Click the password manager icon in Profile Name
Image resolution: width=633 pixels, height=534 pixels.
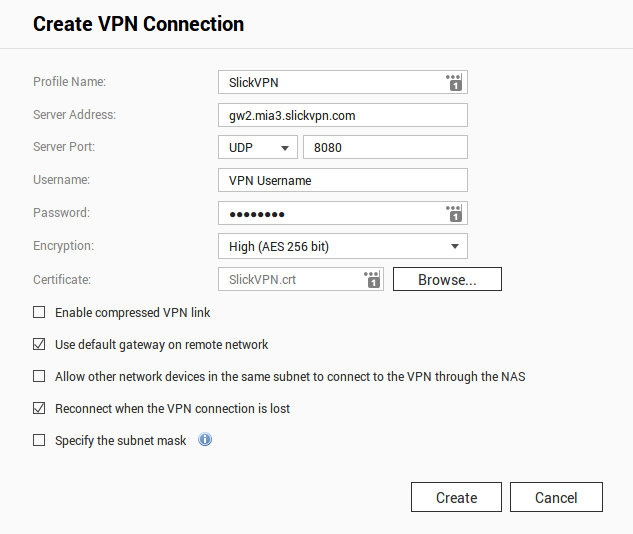(455, 82)
